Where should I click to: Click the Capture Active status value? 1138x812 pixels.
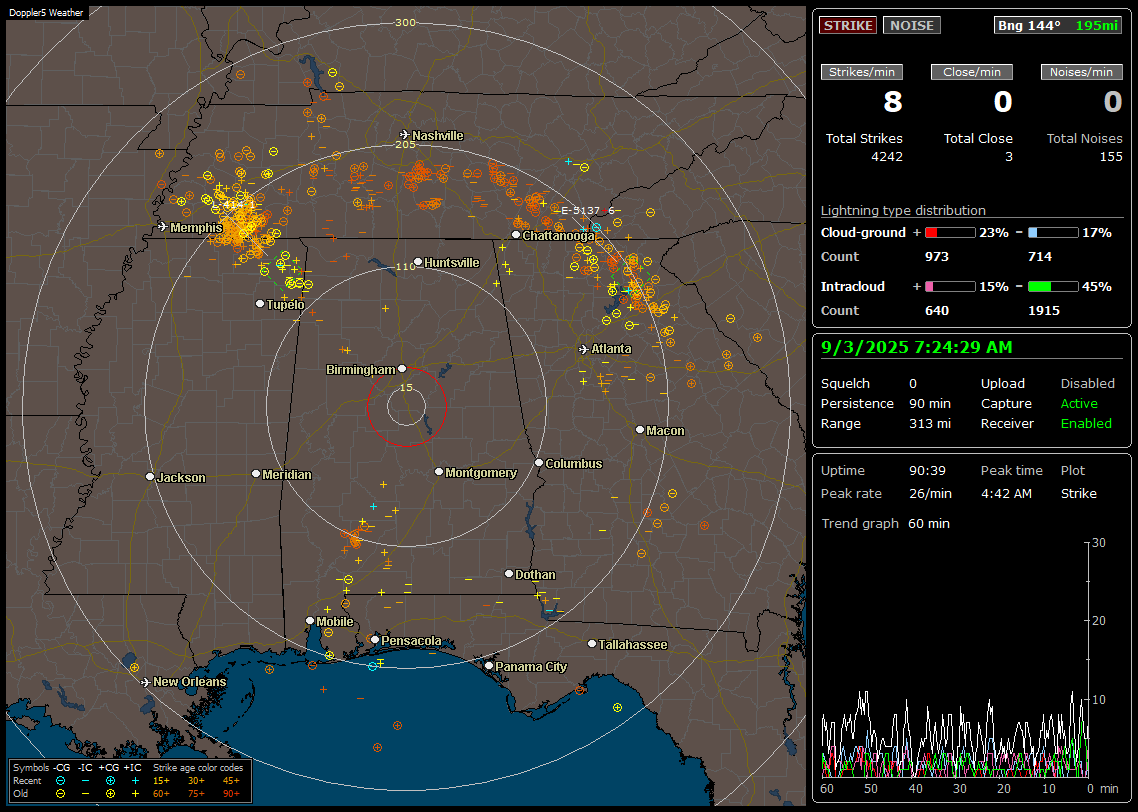click(x=1078, y=403)
